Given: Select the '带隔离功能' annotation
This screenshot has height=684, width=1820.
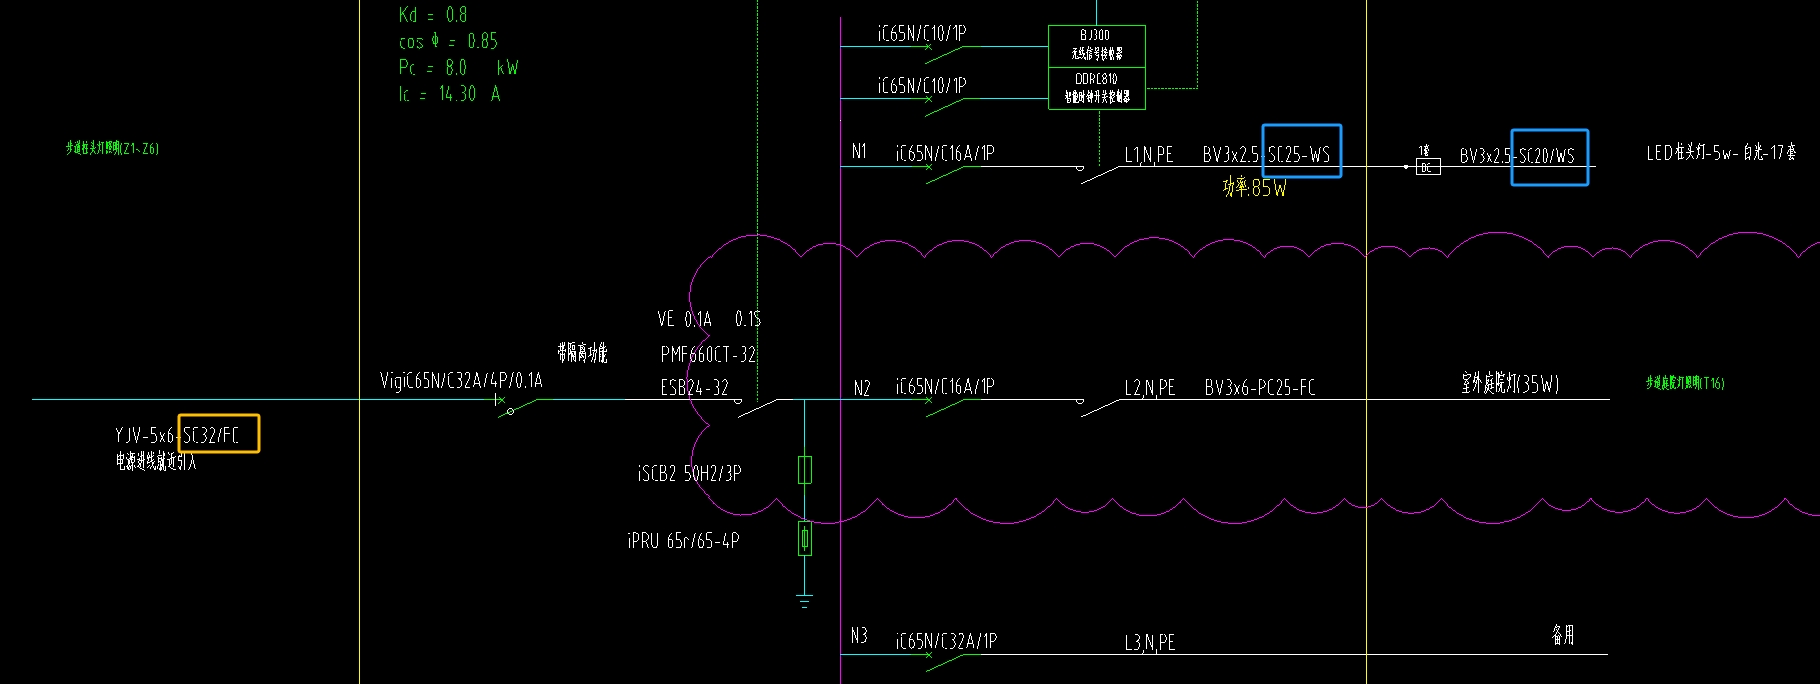Looking at the screenshot, I should tap(582, 352).
